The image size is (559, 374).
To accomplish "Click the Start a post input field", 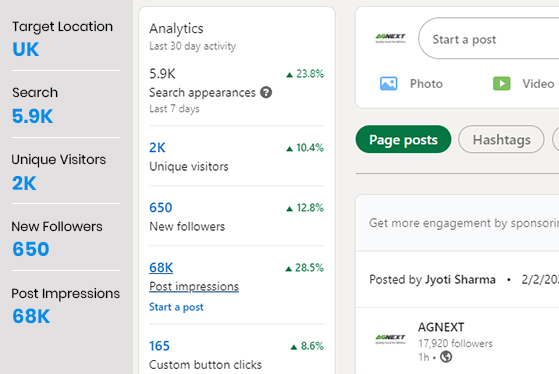I will 488,39.
